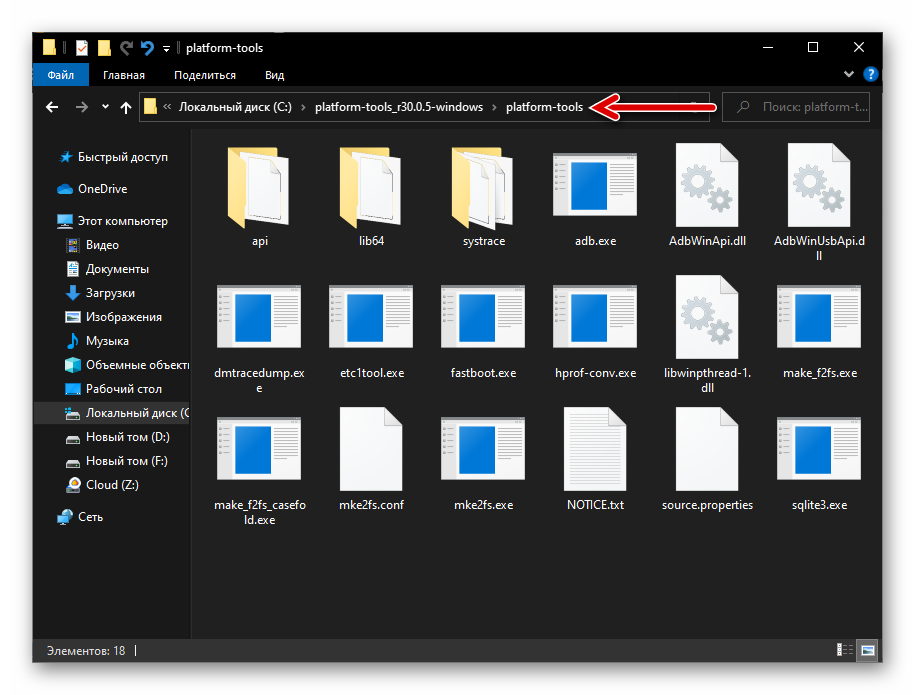Screen dimensions: 915x695
Task: Open the api folder
Action: pyautogui.click(x=259, y=188)
